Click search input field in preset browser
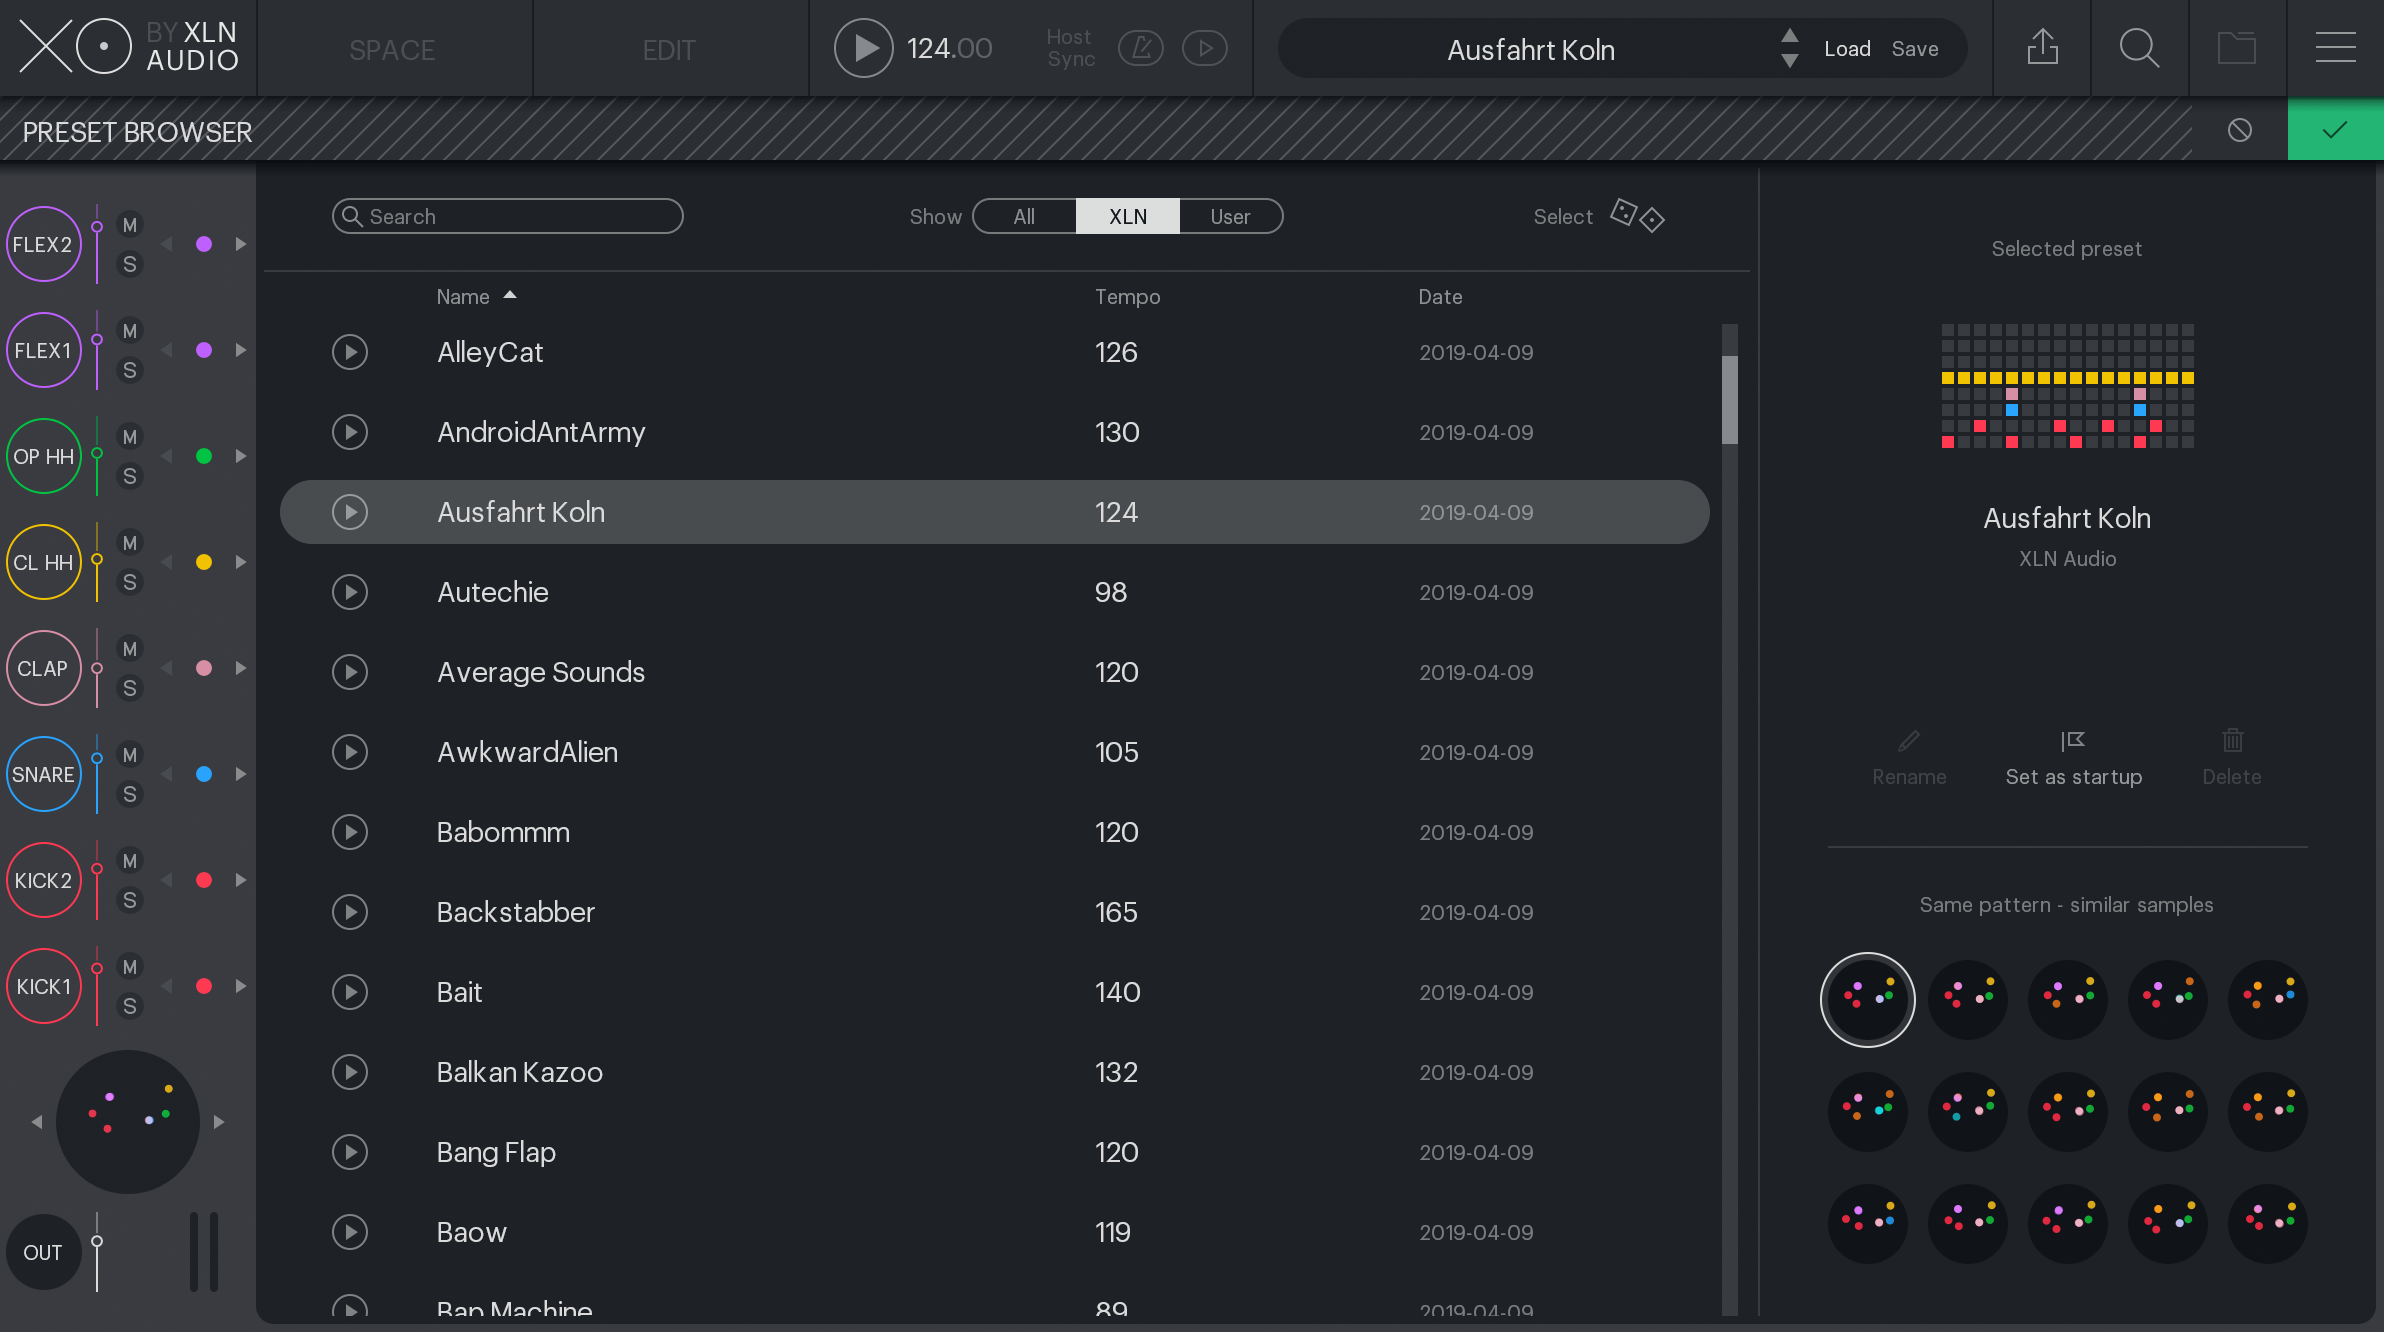 (508, 214)
